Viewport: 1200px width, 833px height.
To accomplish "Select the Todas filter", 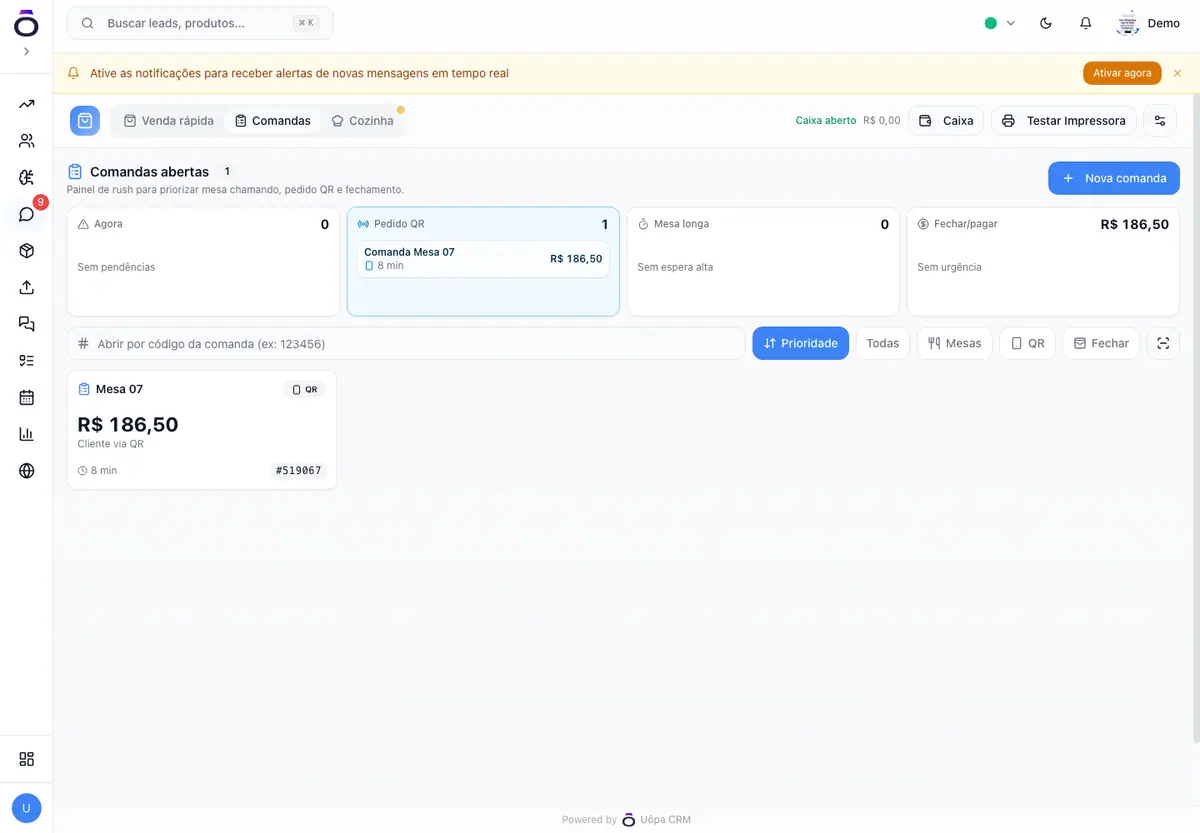I will [x=883, y=343].
